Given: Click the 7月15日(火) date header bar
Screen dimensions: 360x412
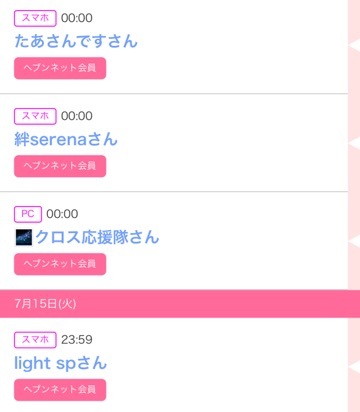Looking at the screenshot, I should pyautogui.click(x=180, y=304).
